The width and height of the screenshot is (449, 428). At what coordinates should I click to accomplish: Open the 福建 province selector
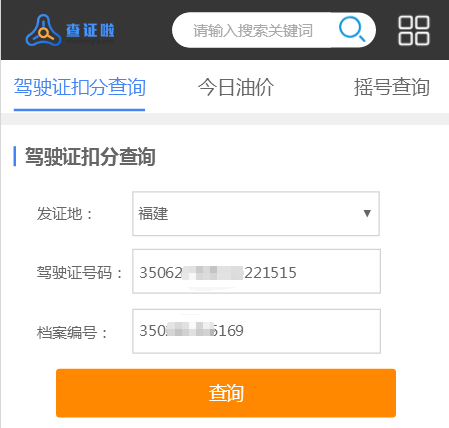coord(256,214)
